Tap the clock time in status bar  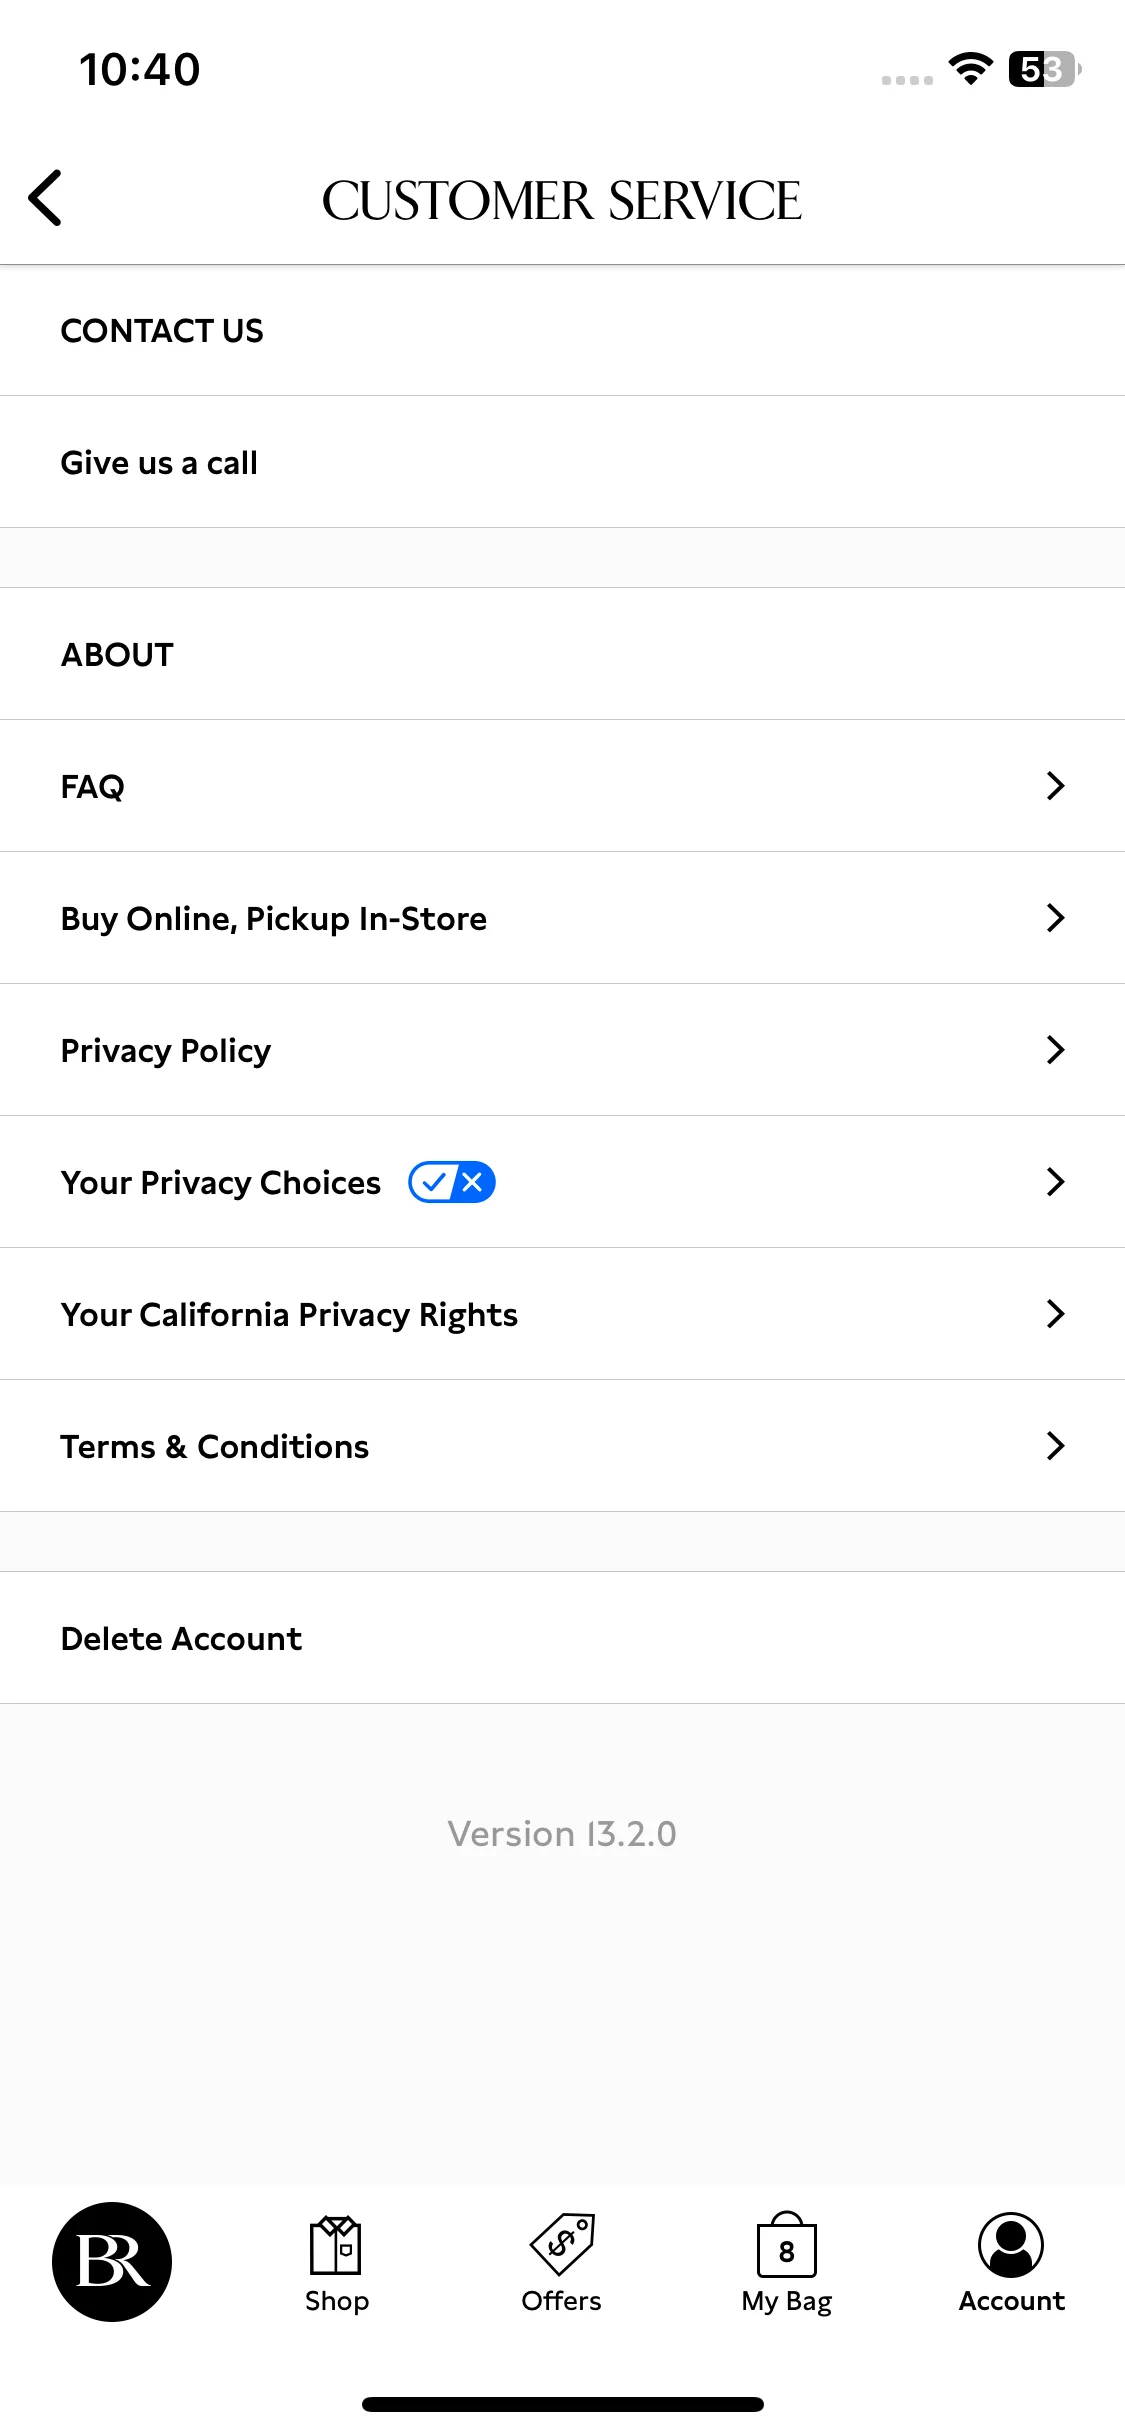pos(140,70)
